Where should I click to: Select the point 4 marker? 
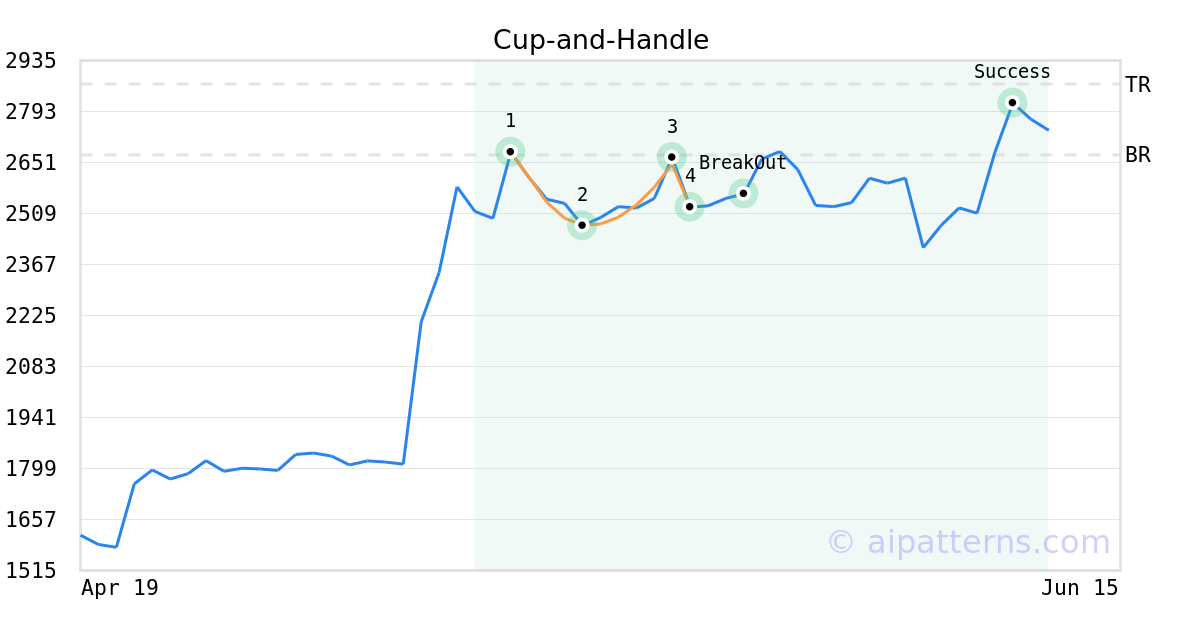click(x=689, y=207)
